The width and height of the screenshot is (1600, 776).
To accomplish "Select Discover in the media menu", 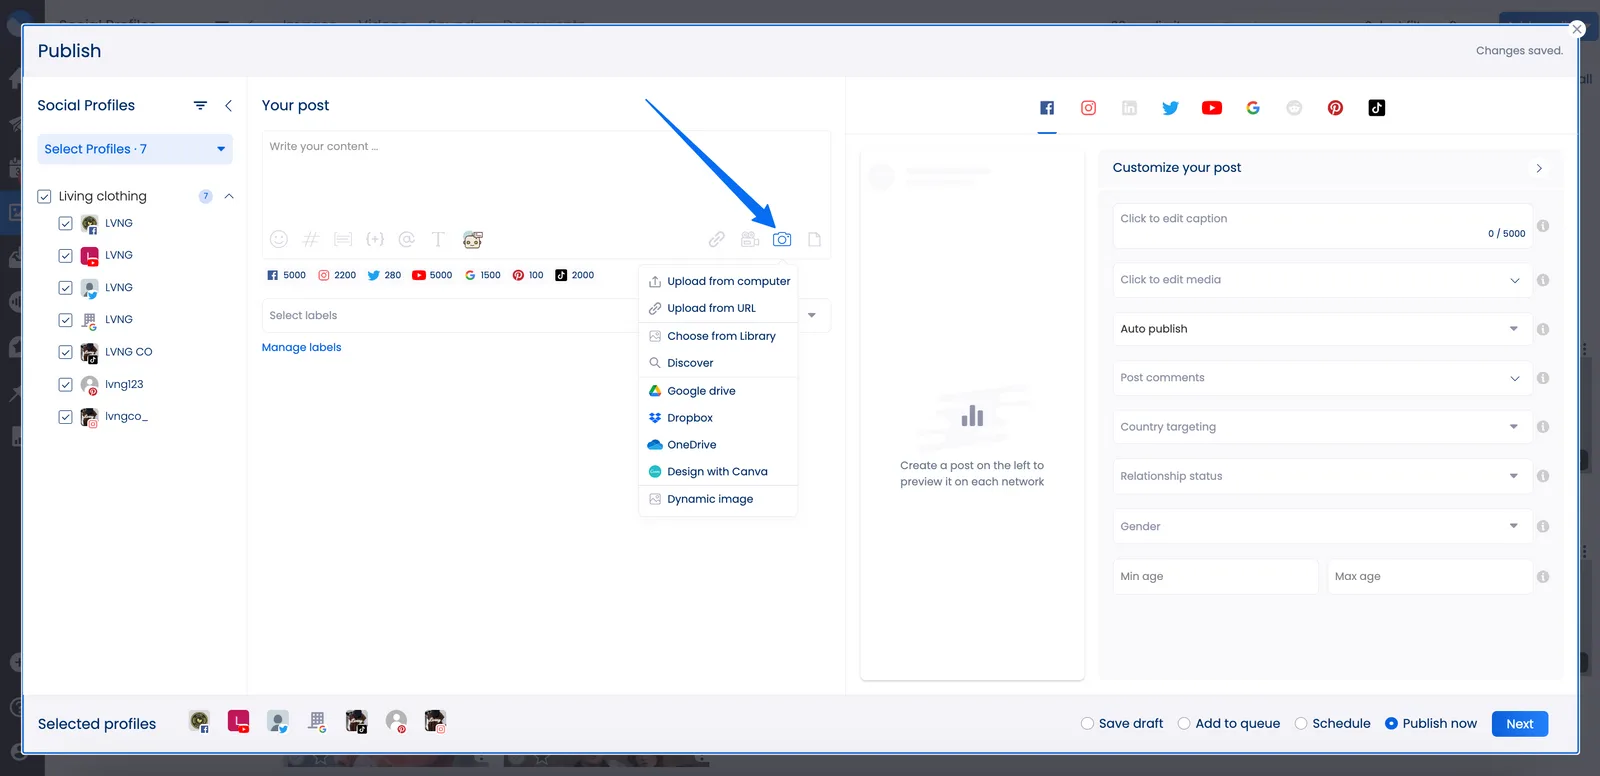I will coord(718,363).
